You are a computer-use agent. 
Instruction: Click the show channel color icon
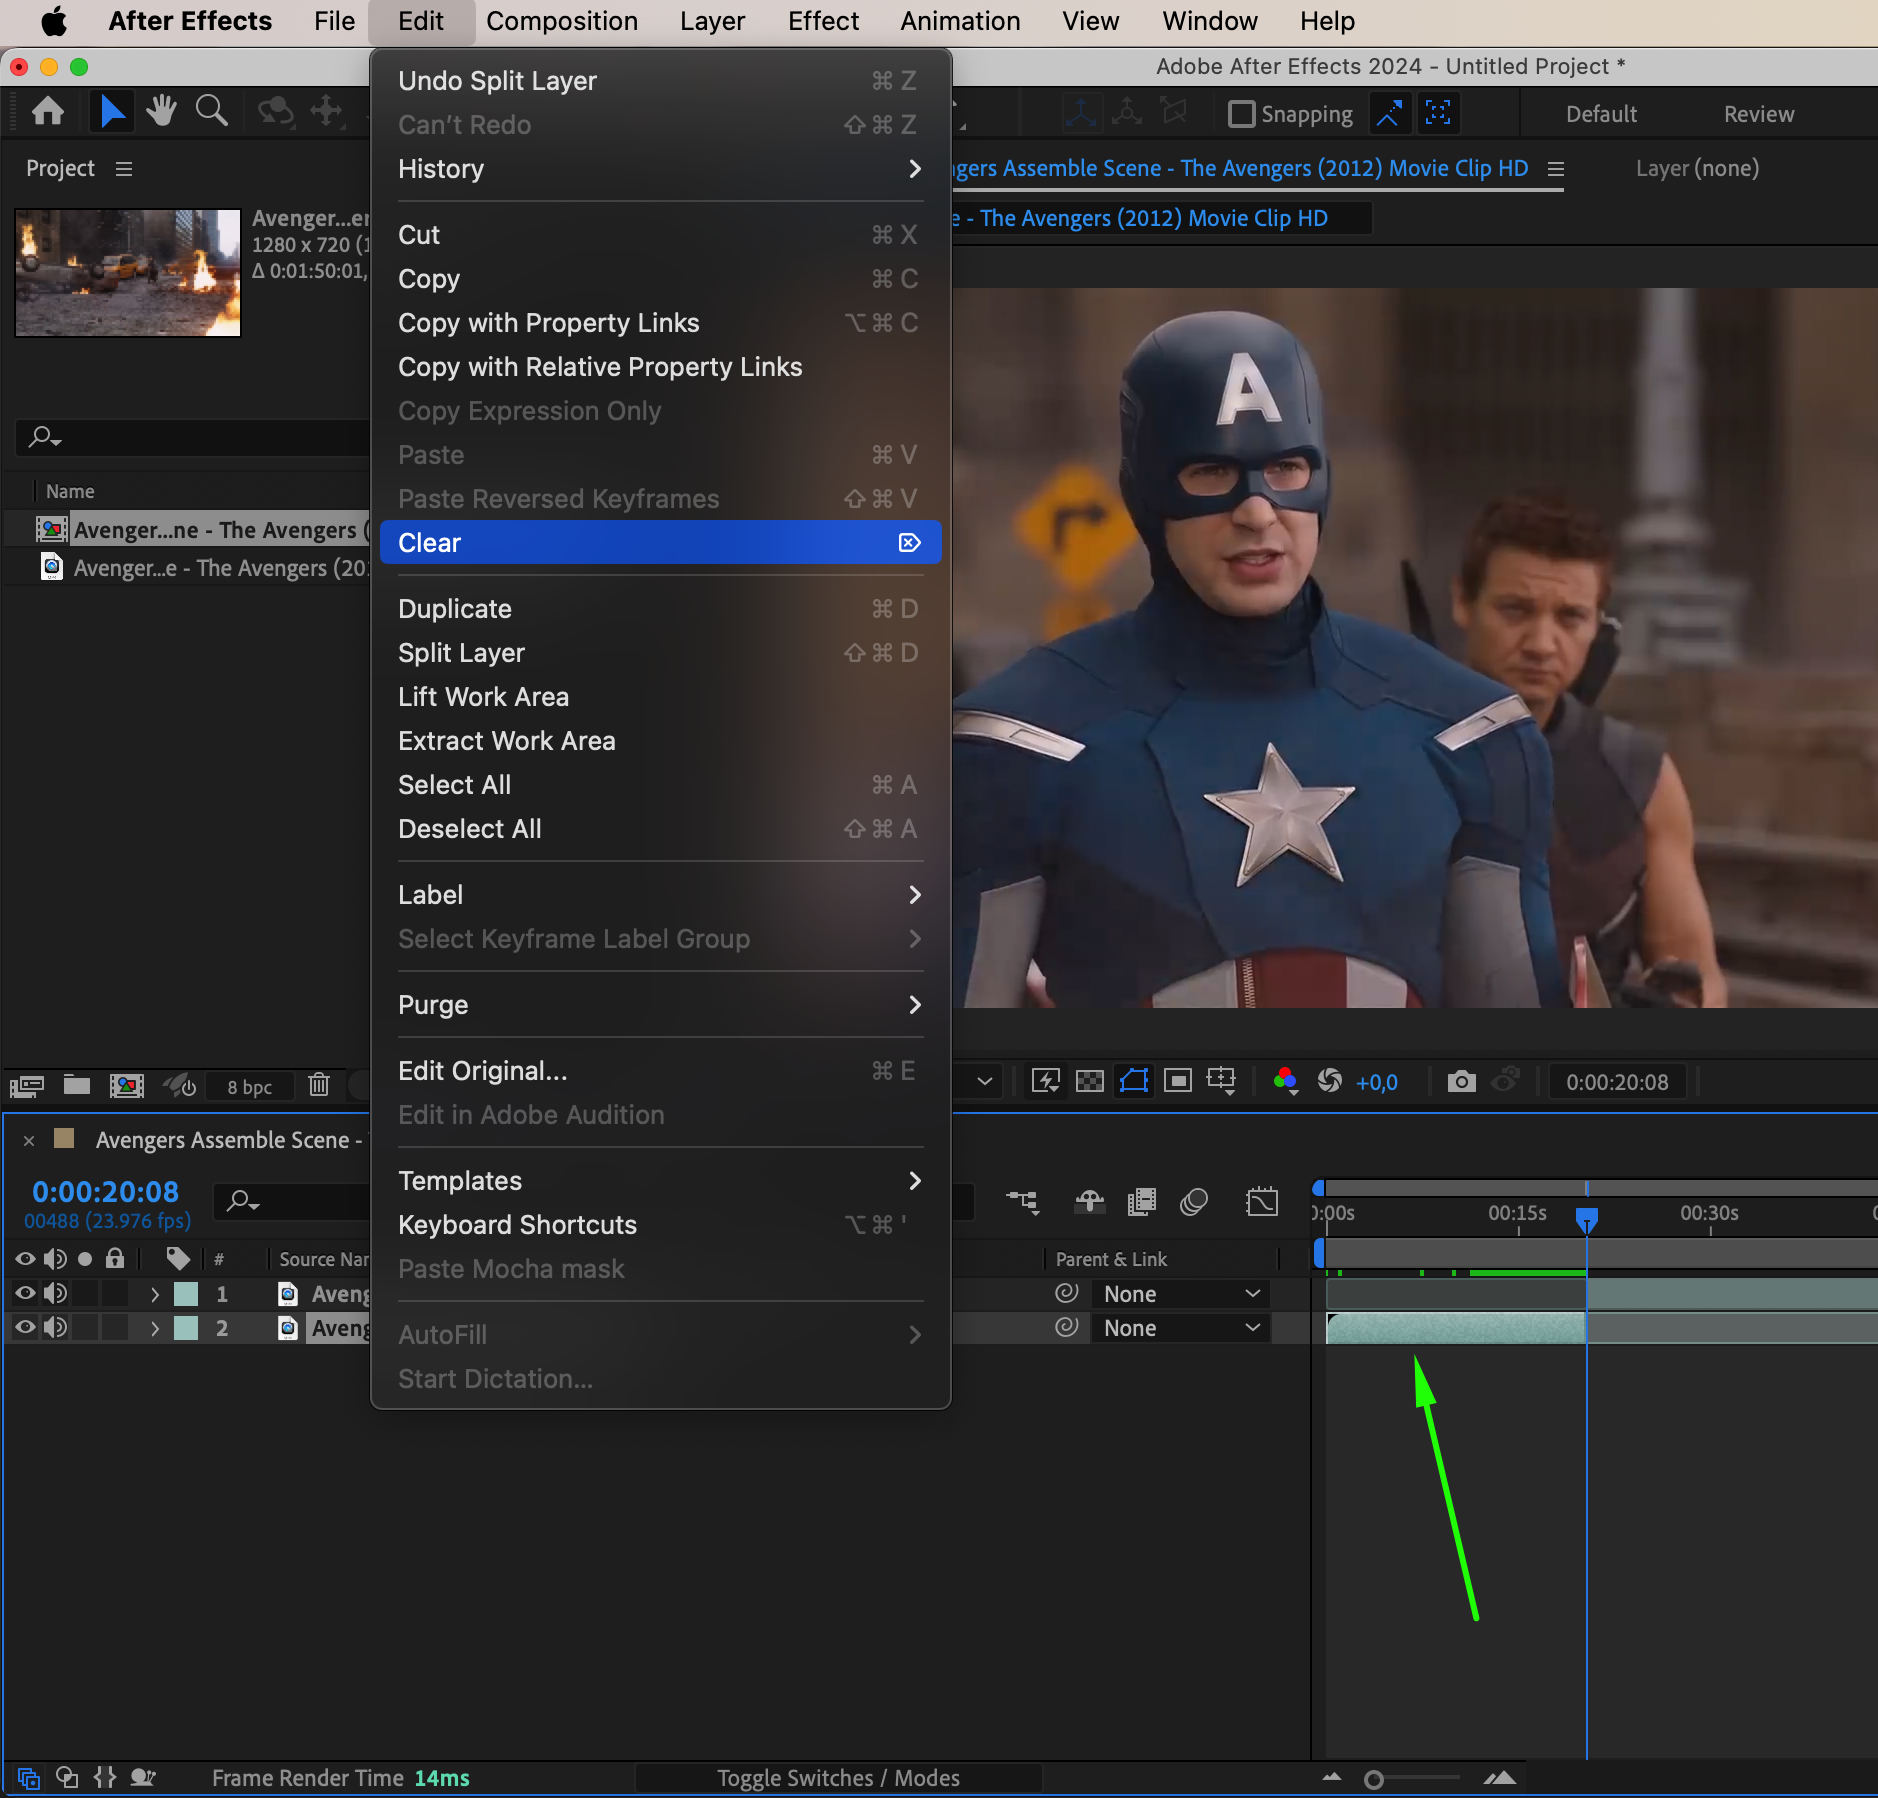[x=1285, y=1081]
